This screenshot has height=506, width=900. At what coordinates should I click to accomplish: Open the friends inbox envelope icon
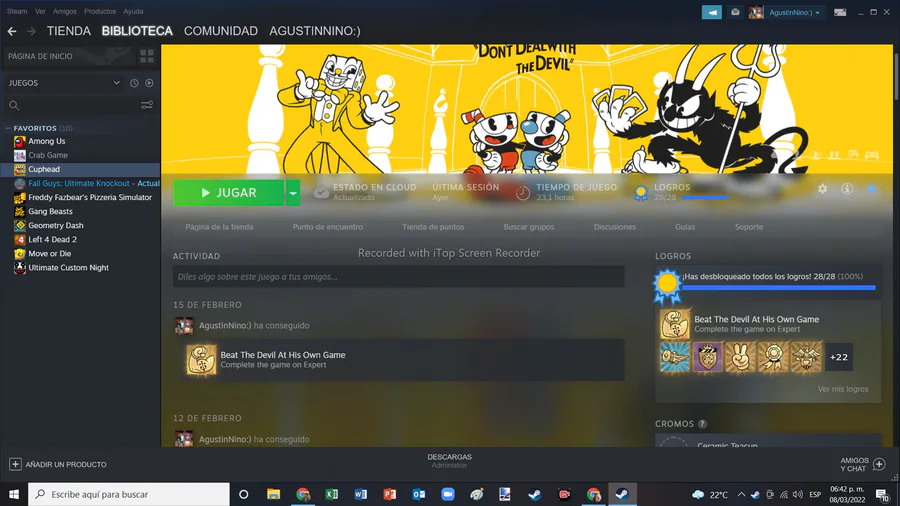[x=735, y=12]
